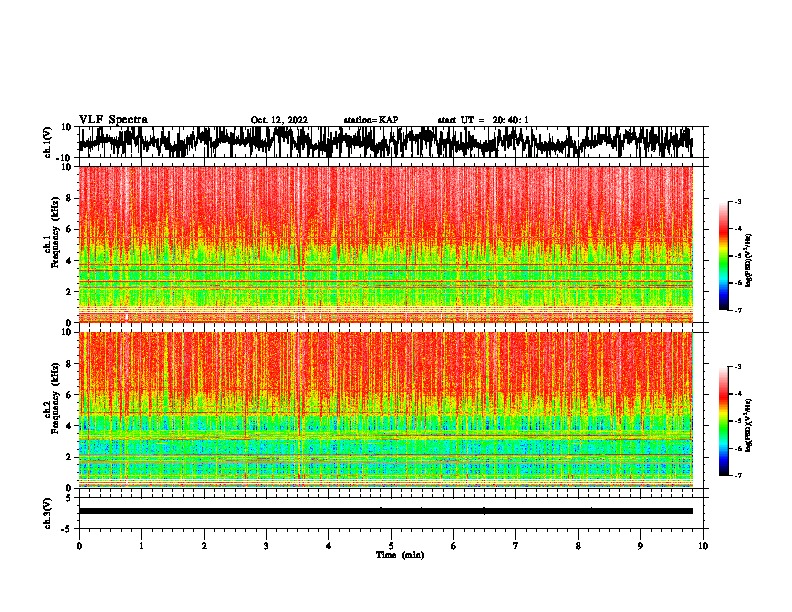The width and height of the screenshot is (792, 612).
Task: Click the "6" minute tick label on time axis
Action: 454,546
